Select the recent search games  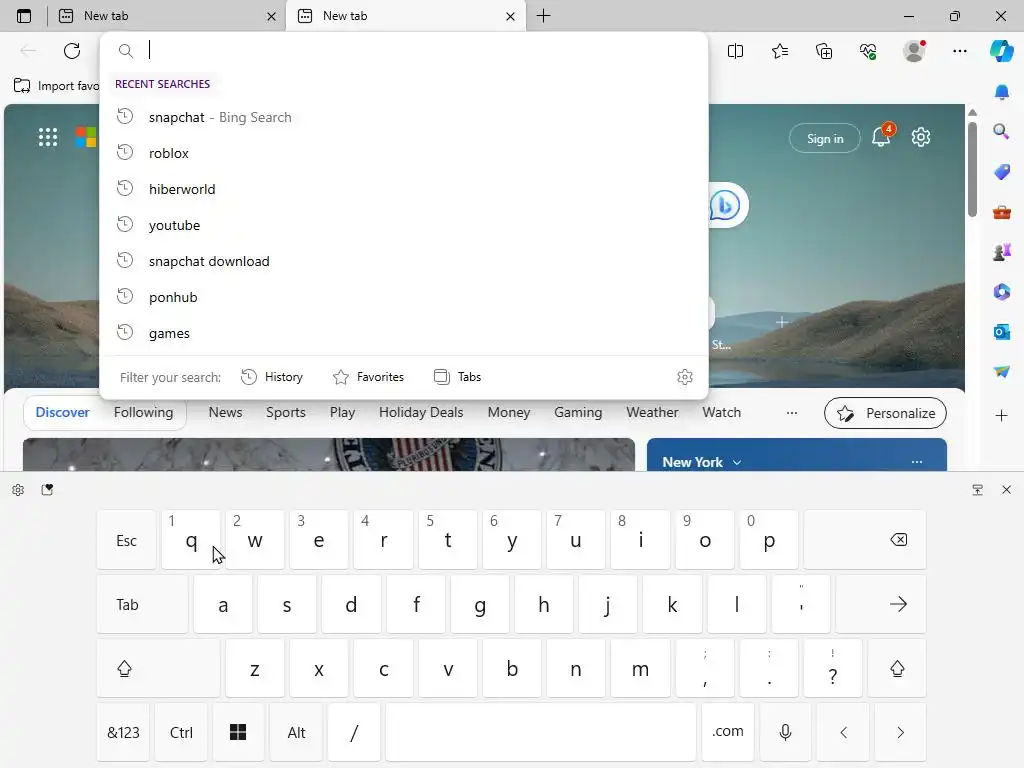404,332
